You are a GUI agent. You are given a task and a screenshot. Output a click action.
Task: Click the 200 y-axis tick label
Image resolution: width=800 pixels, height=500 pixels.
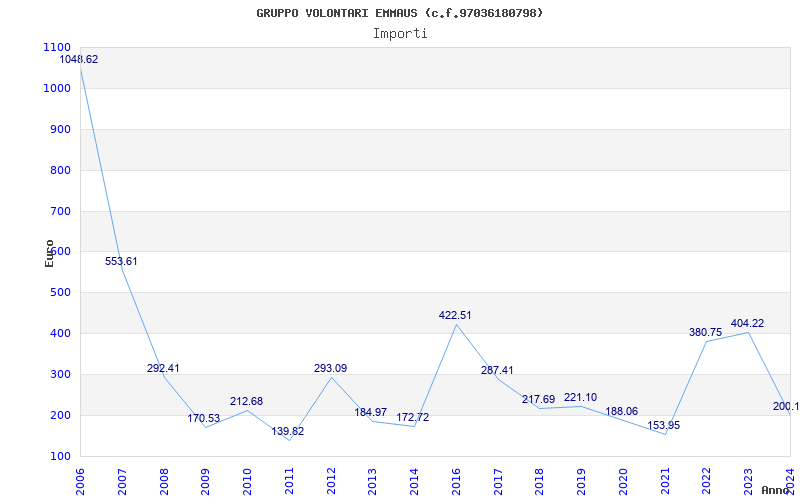[x=60, y=415]
